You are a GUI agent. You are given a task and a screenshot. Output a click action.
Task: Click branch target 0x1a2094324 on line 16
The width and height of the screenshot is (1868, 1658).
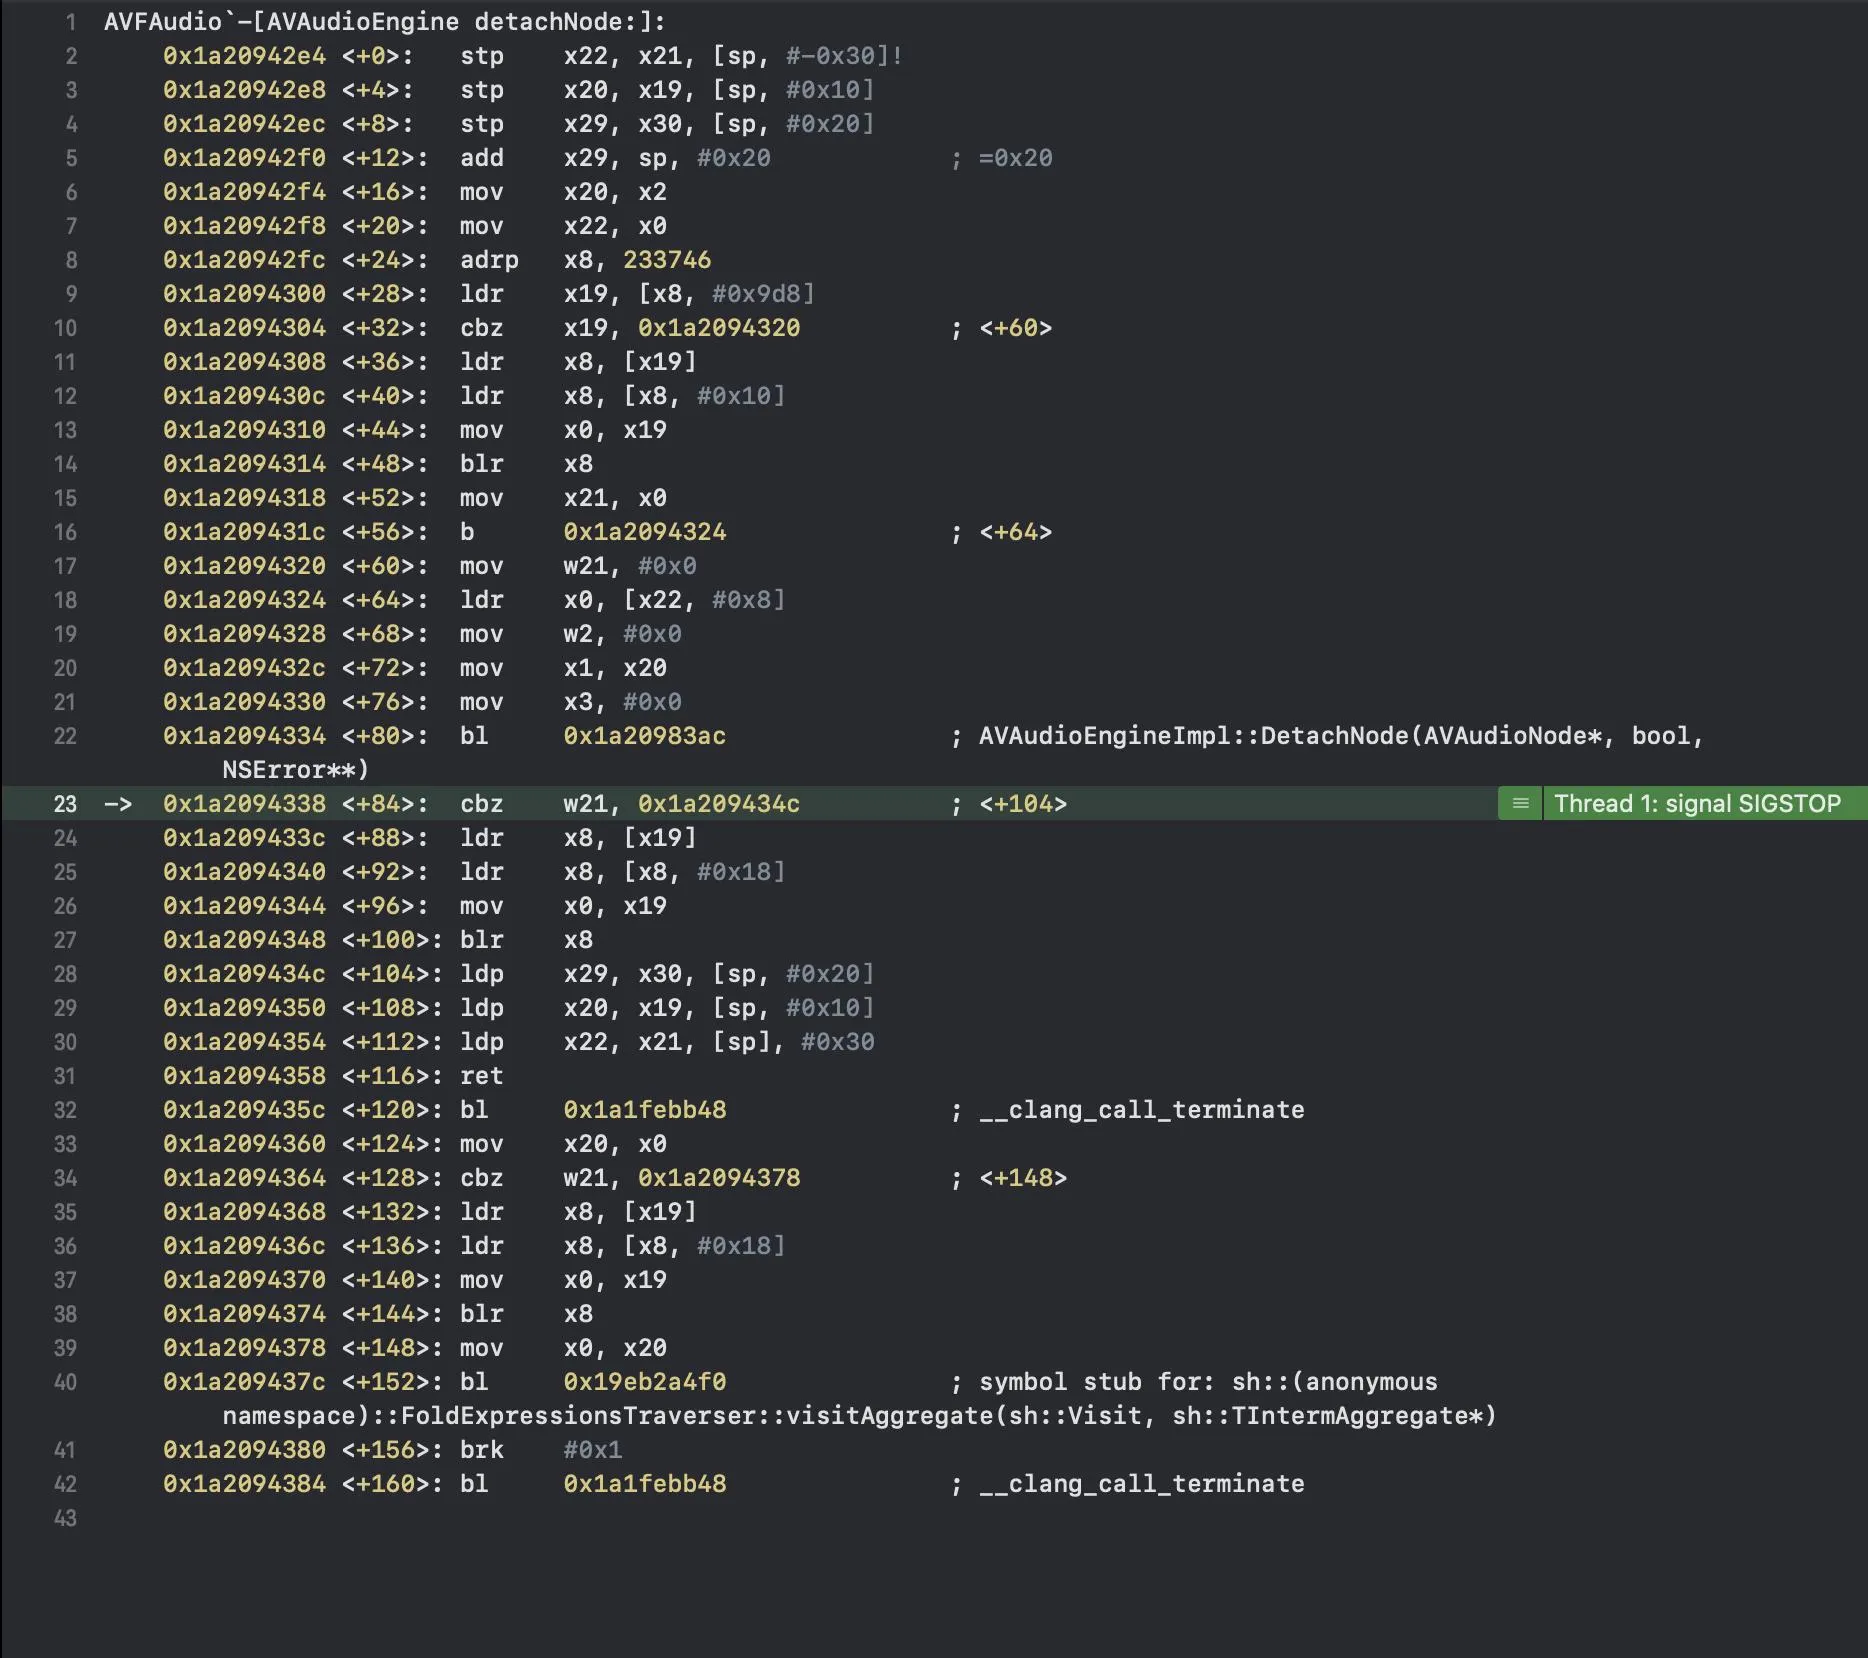[x=644, y=532]
